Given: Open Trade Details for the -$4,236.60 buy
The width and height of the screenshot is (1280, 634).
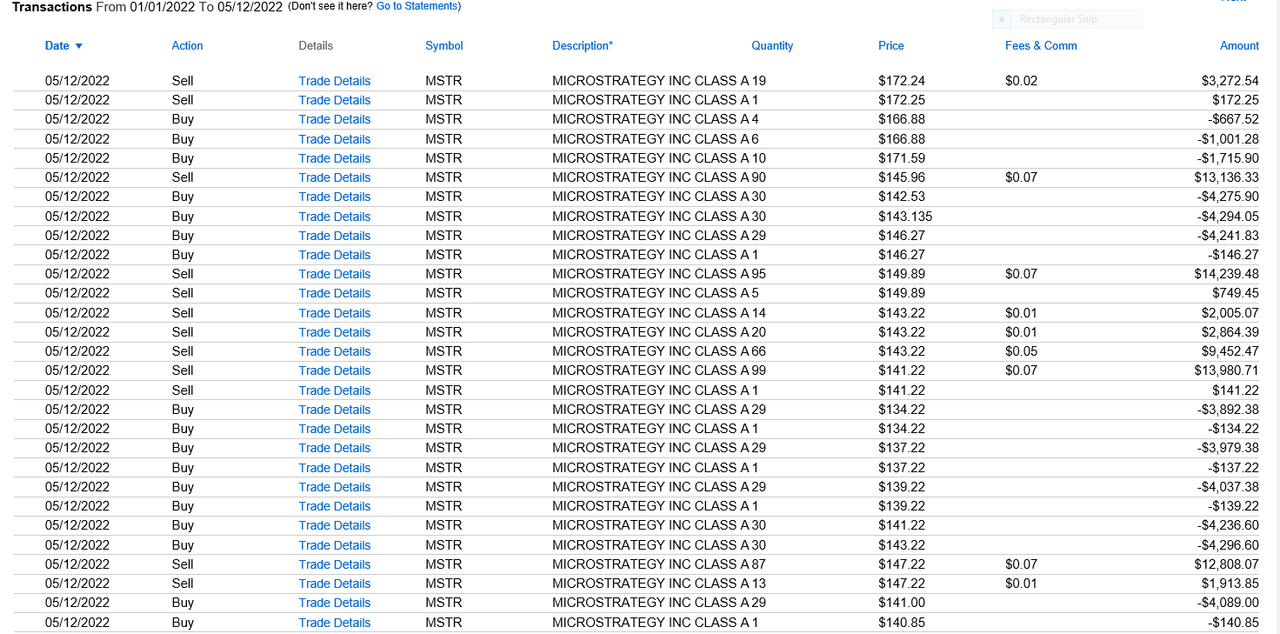Looking at the screenshot, I should pos(334,525).
